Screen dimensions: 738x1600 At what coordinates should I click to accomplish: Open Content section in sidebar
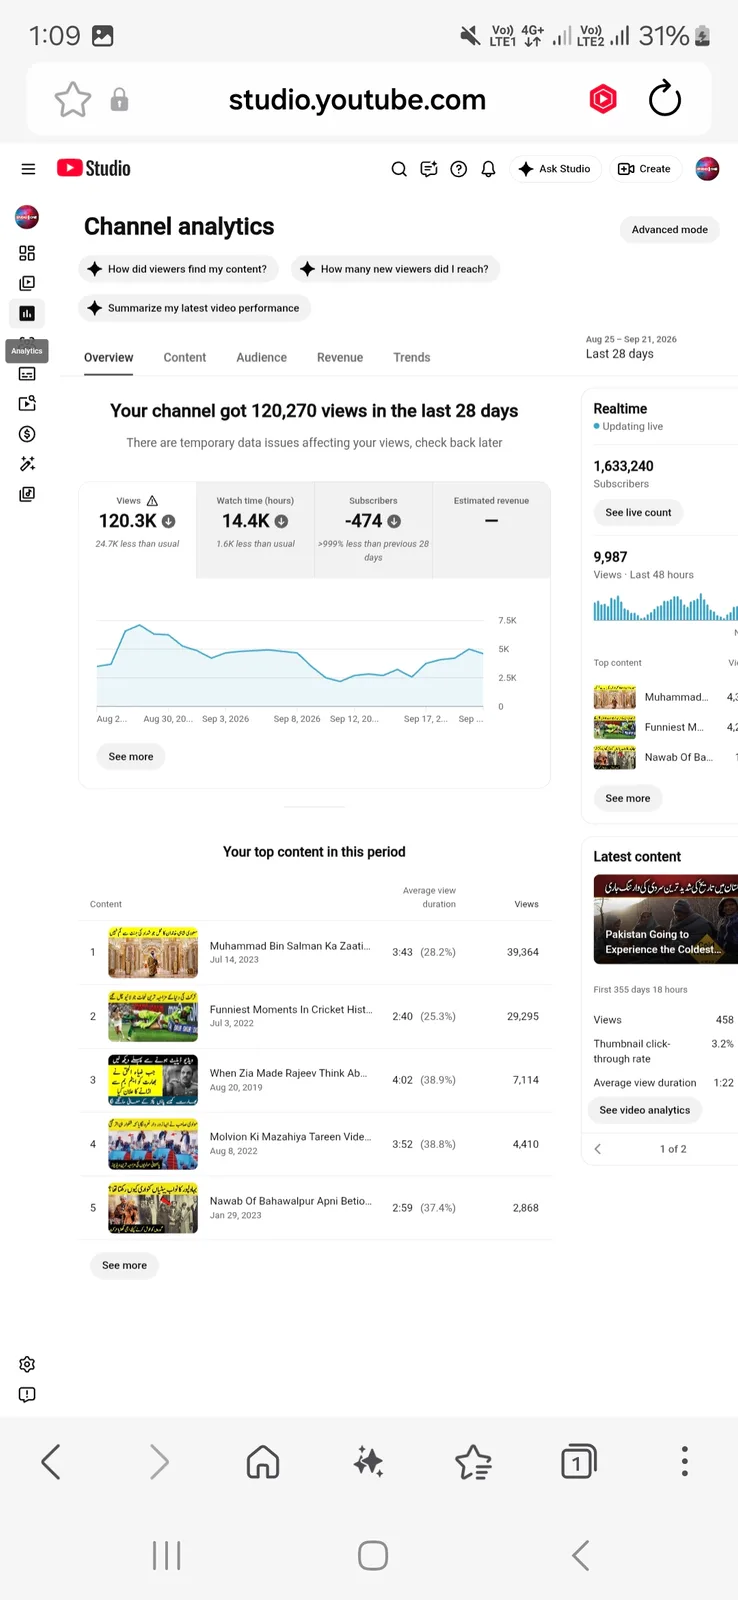coord(27,283)
